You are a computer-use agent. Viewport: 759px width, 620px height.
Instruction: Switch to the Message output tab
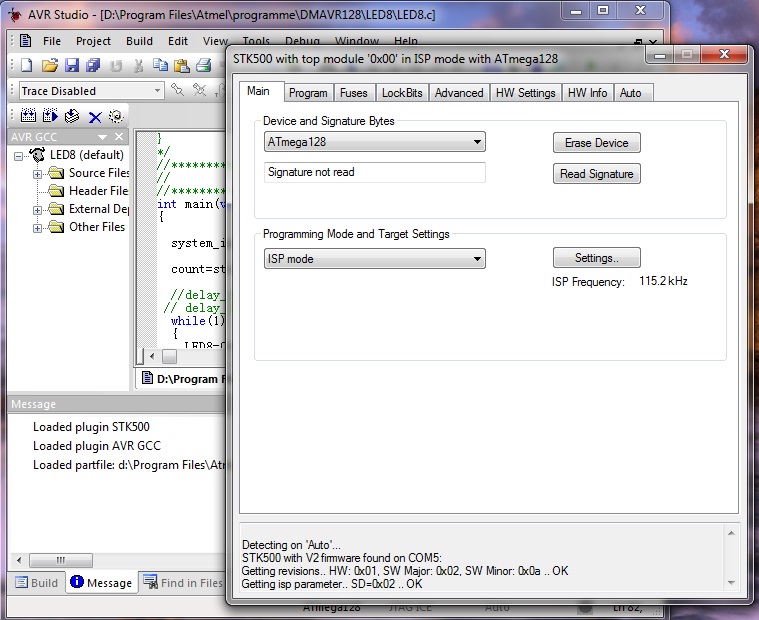tap(101, 582)
